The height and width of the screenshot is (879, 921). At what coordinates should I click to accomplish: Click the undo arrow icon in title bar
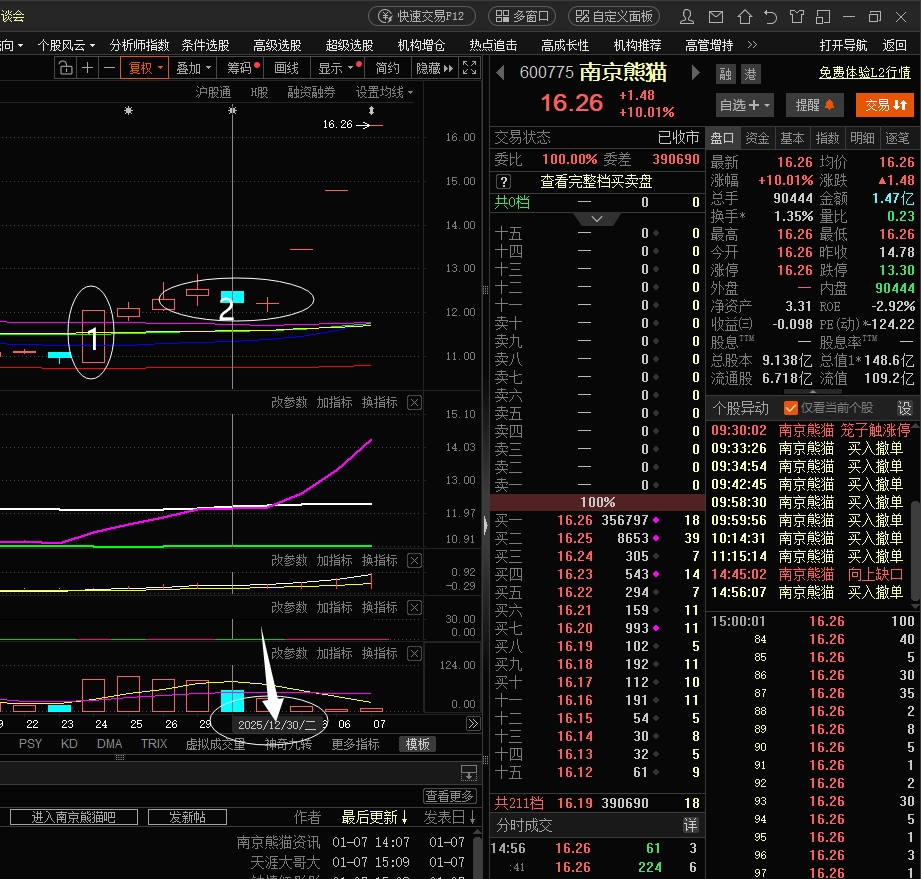coord(769,16)
